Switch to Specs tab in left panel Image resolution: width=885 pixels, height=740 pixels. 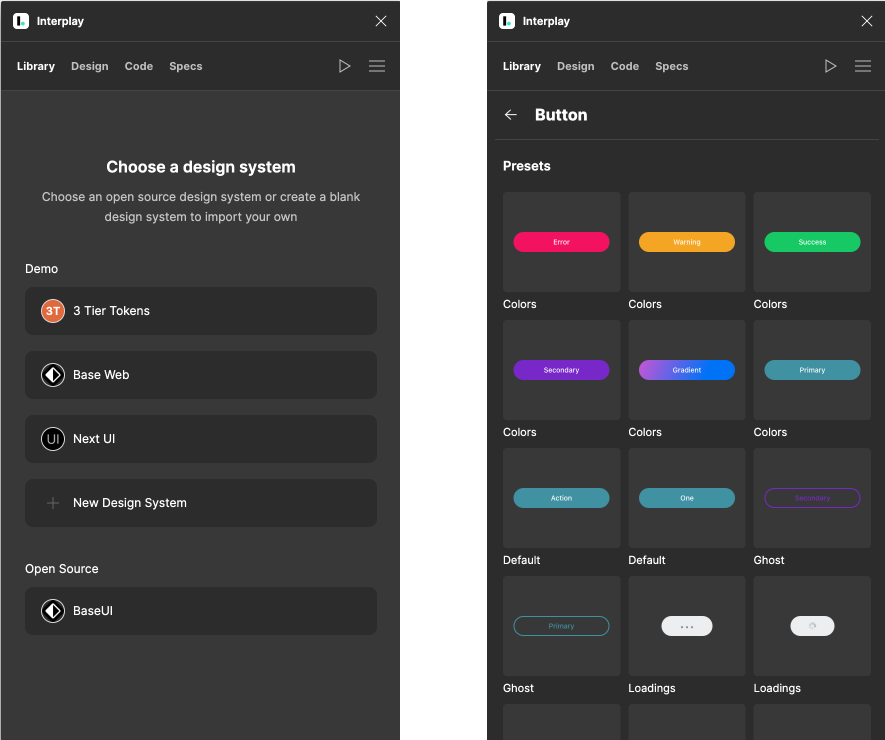pos(186,66)
